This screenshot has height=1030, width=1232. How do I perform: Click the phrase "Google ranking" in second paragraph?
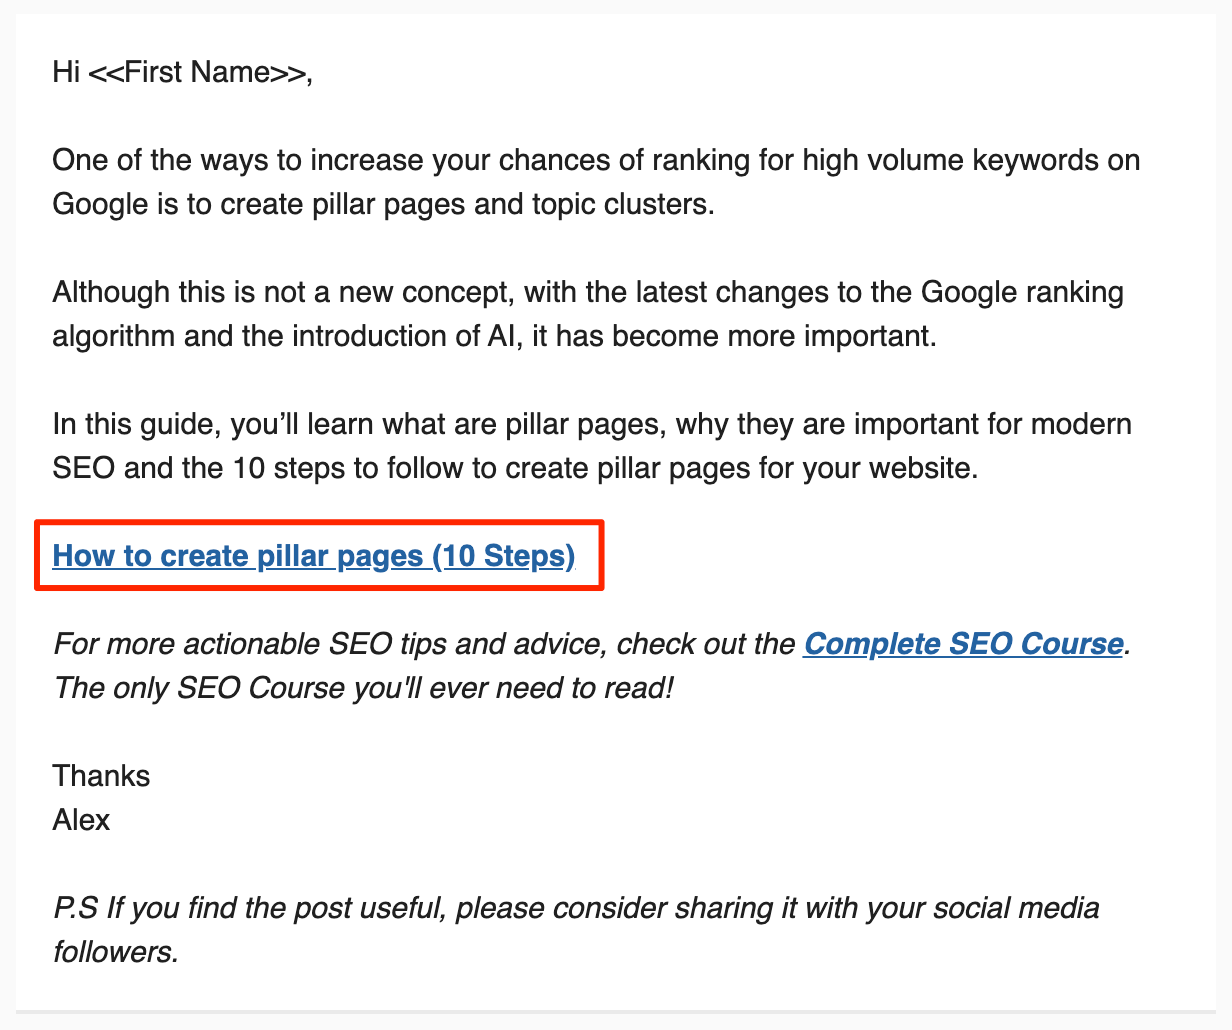(x=1021, y=293)
